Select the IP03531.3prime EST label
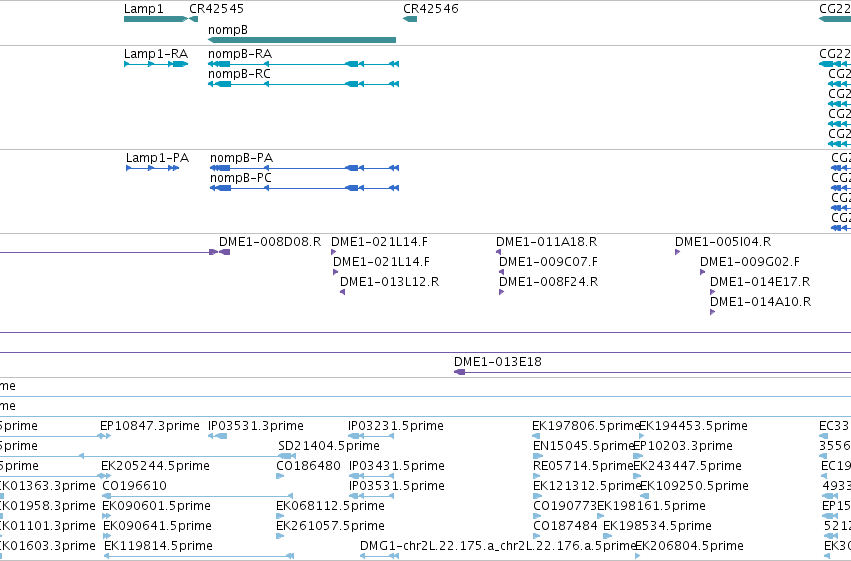The image size is (851, 561). point(256,426)
